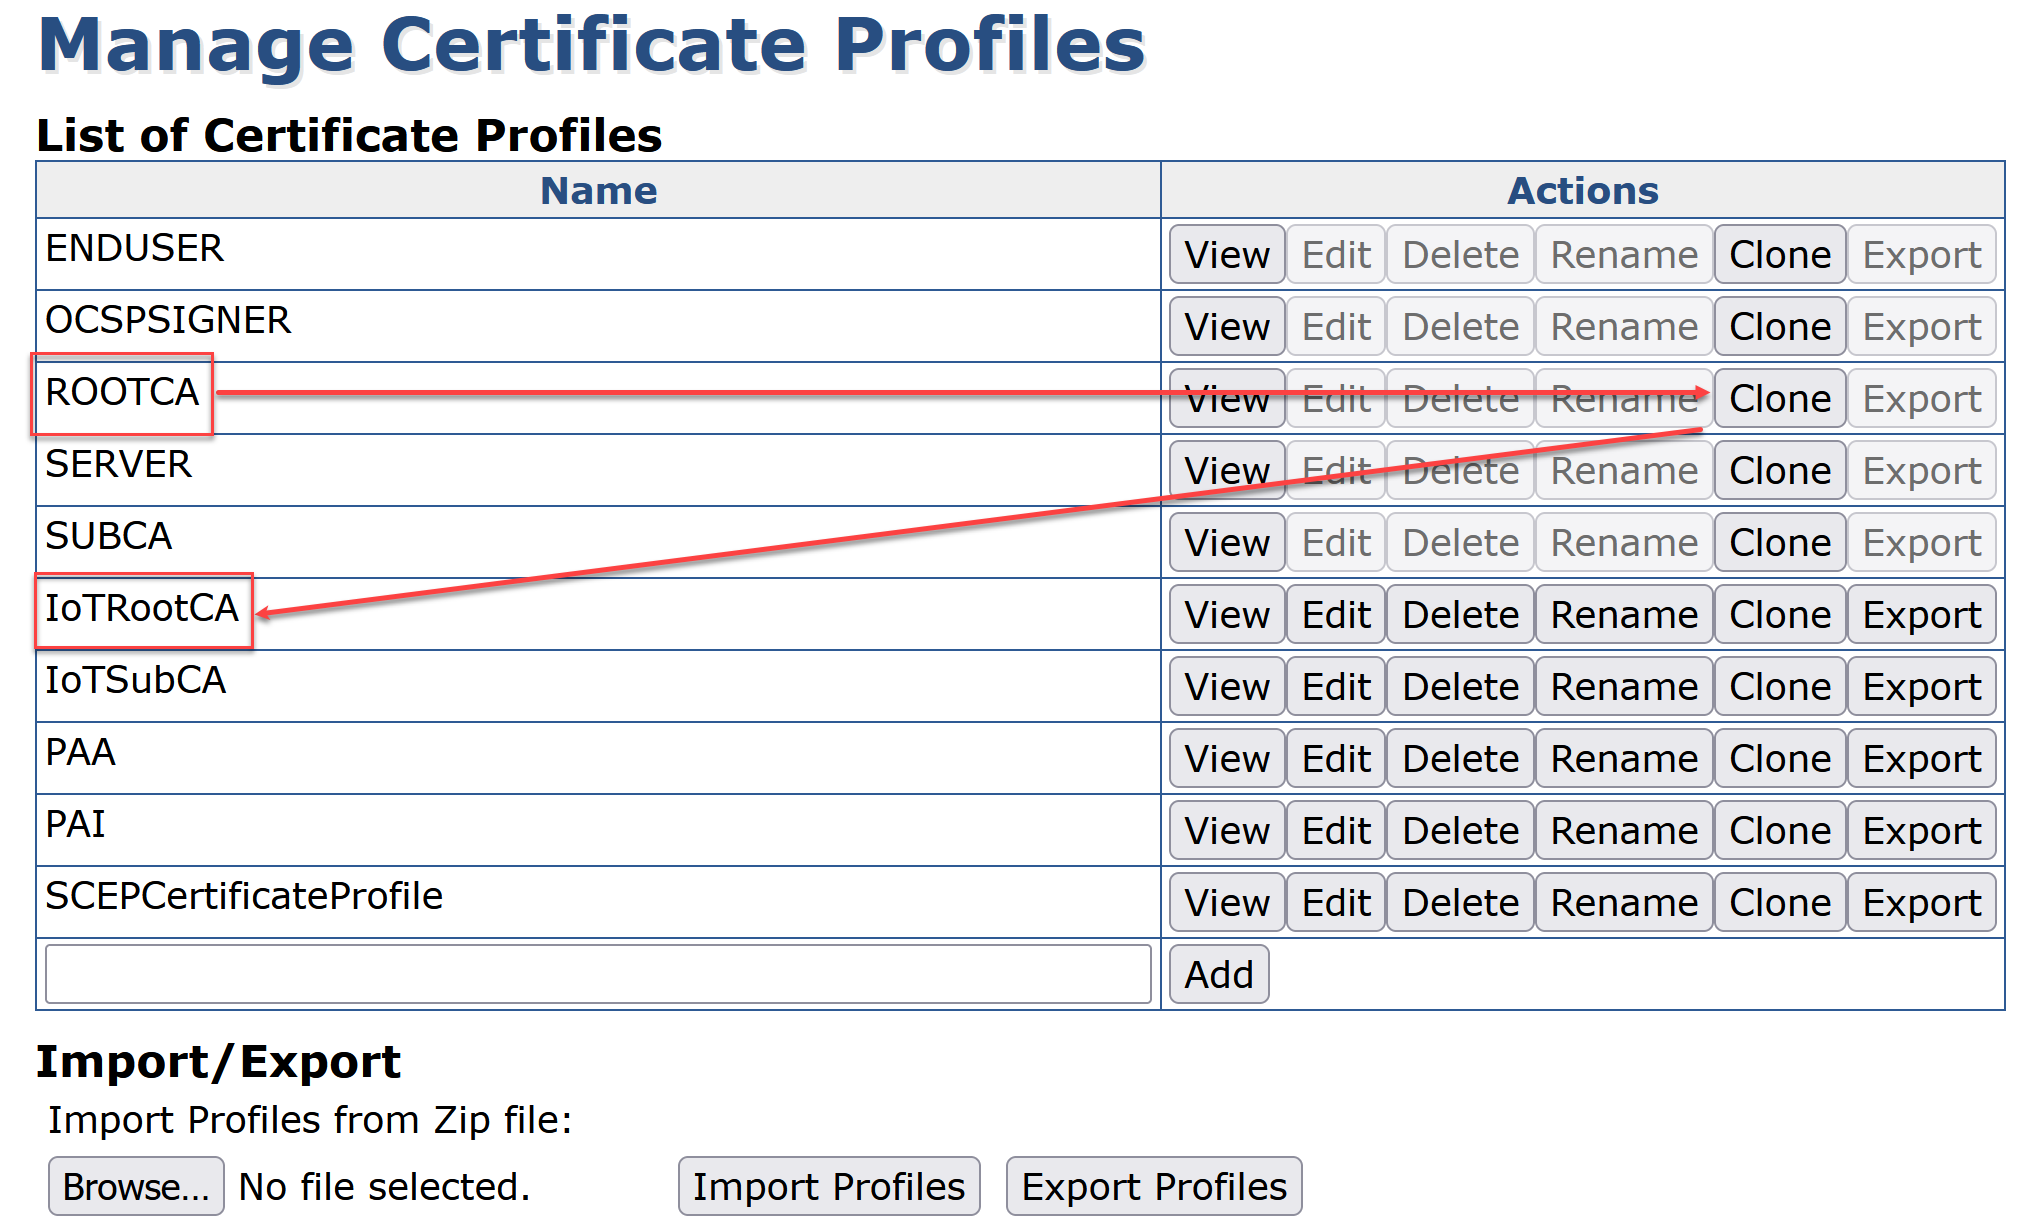Edit the IoTRootCA profile

(x=1335, y=615)
